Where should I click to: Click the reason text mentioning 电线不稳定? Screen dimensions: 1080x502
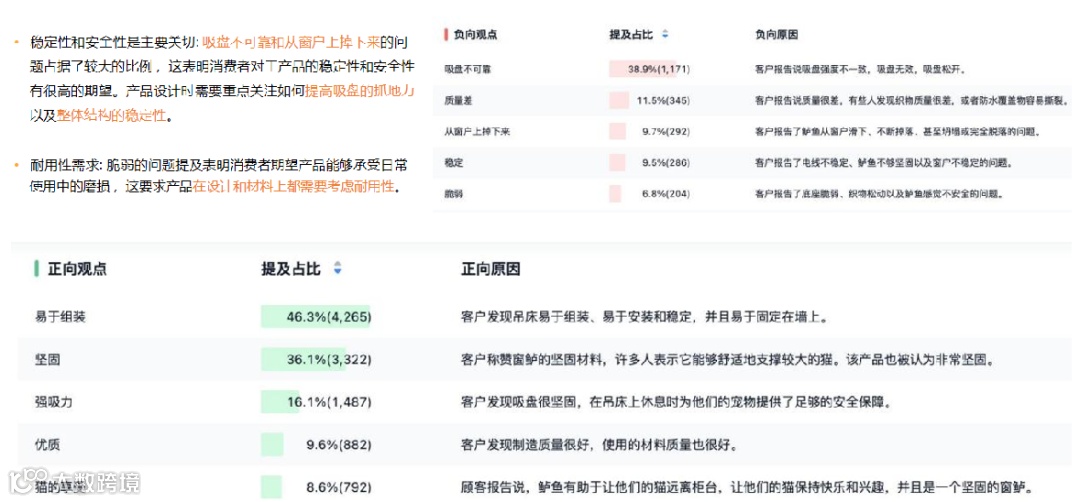(884, 163)
